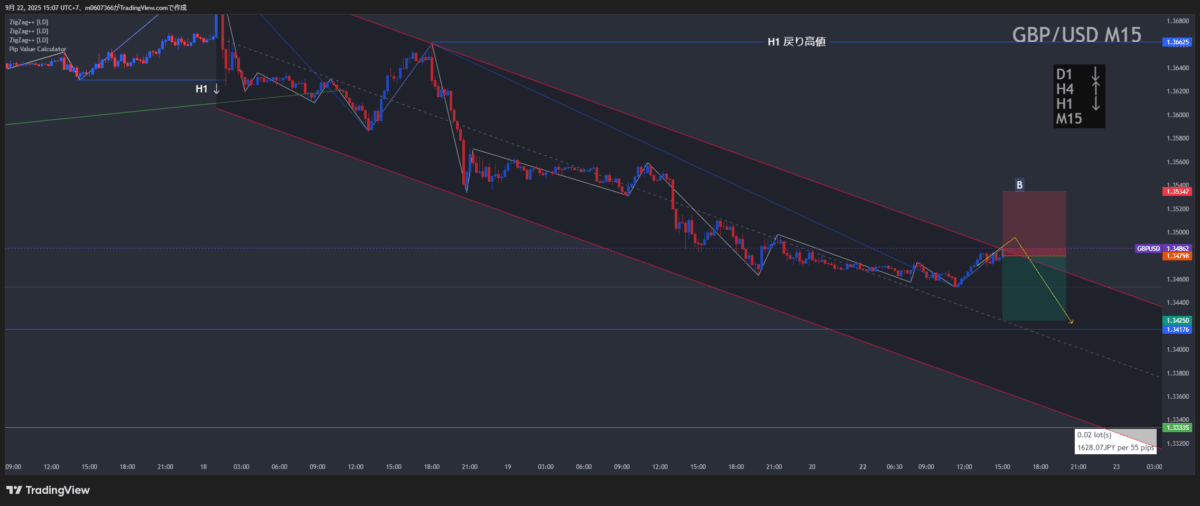Viewport: 1200px width, 506px height.
Task: Select the Pip Value Calculator indicator legend
Action: (x=38, y=49)
